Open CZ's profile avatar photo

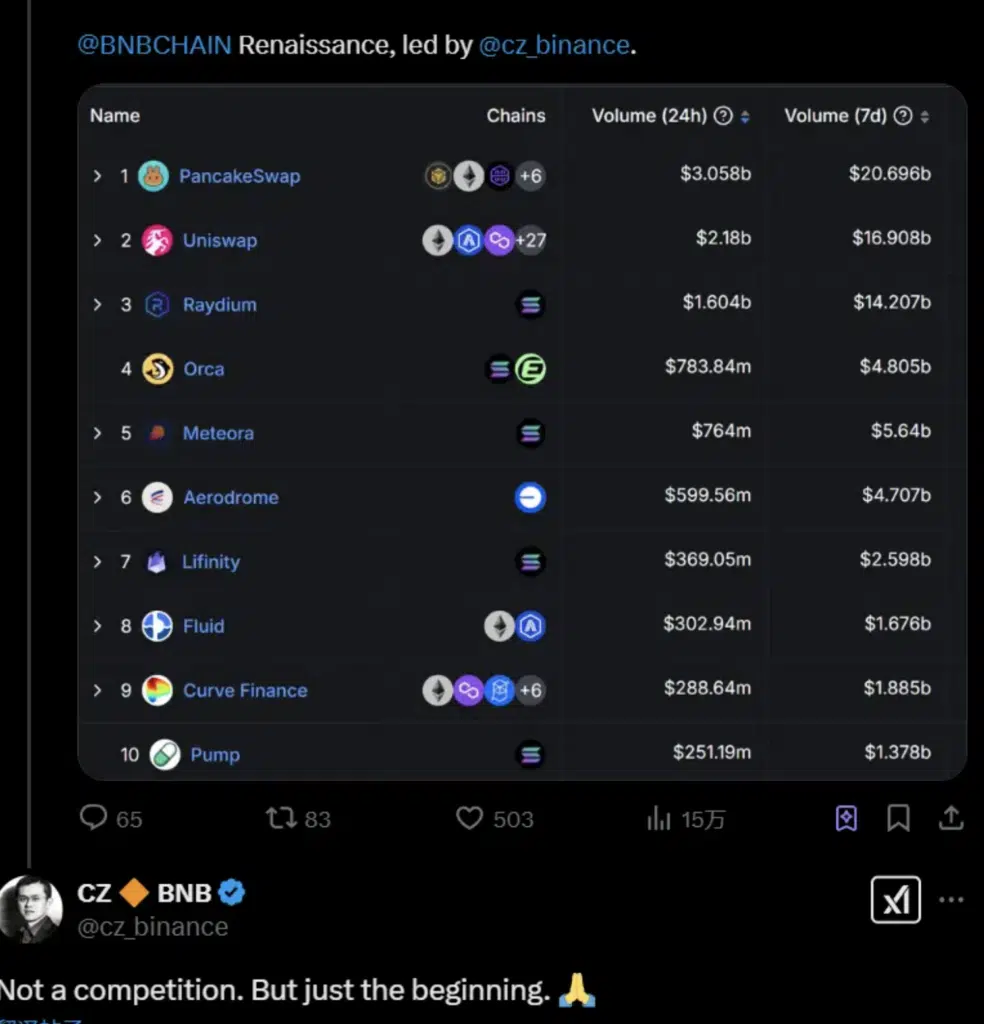(x=31, y=909)
